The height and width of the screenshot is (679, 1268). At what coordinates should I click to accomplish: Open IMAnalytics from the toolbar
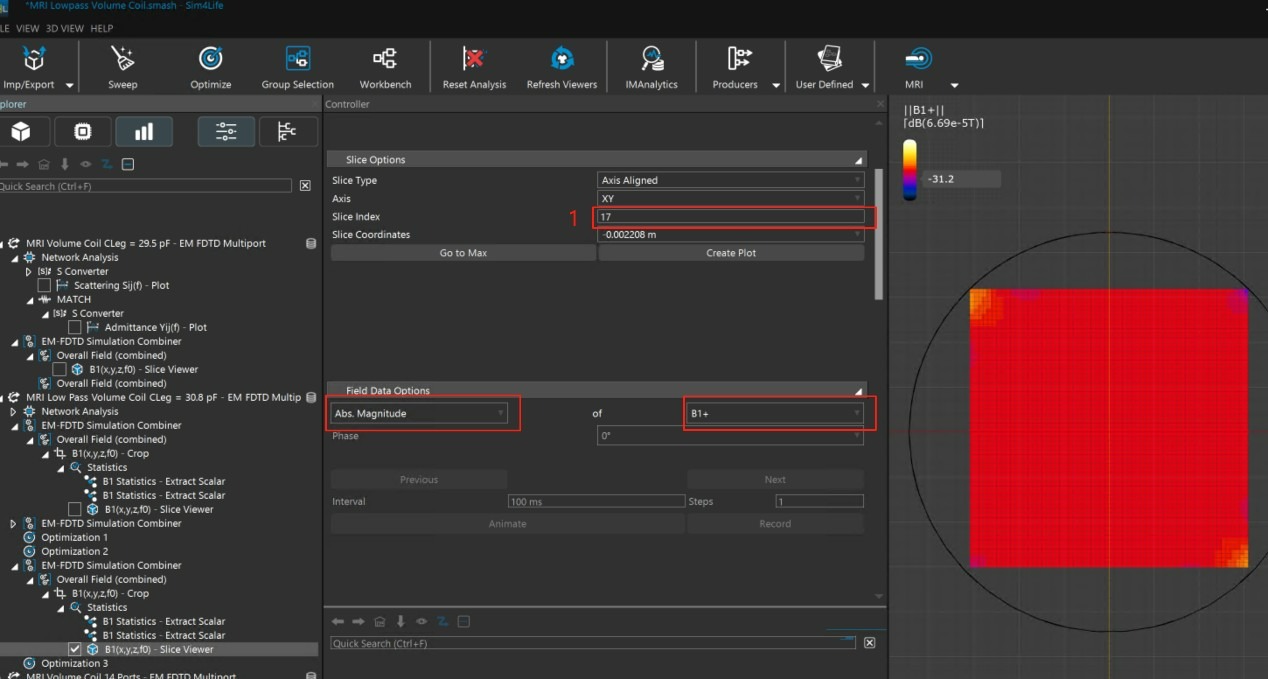tap(652, 59)
